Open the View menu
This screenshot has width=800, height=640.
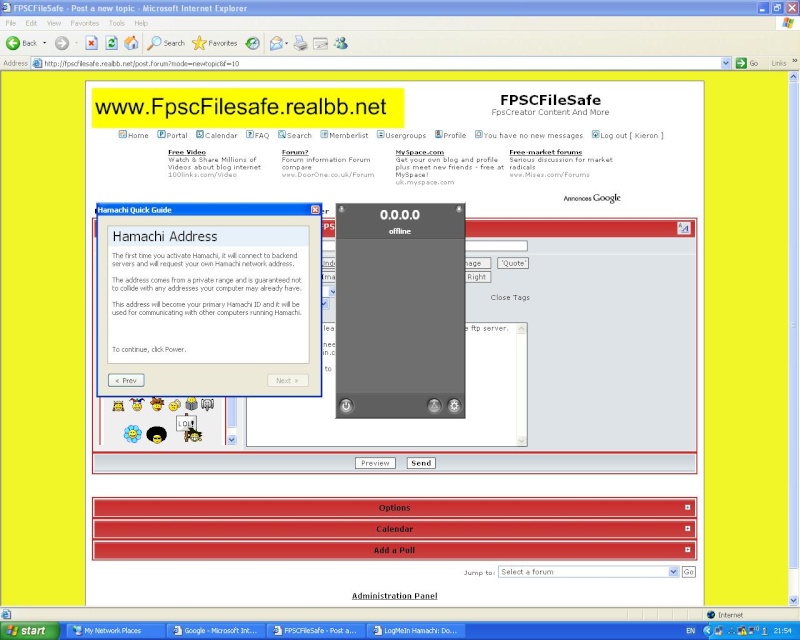54,23
